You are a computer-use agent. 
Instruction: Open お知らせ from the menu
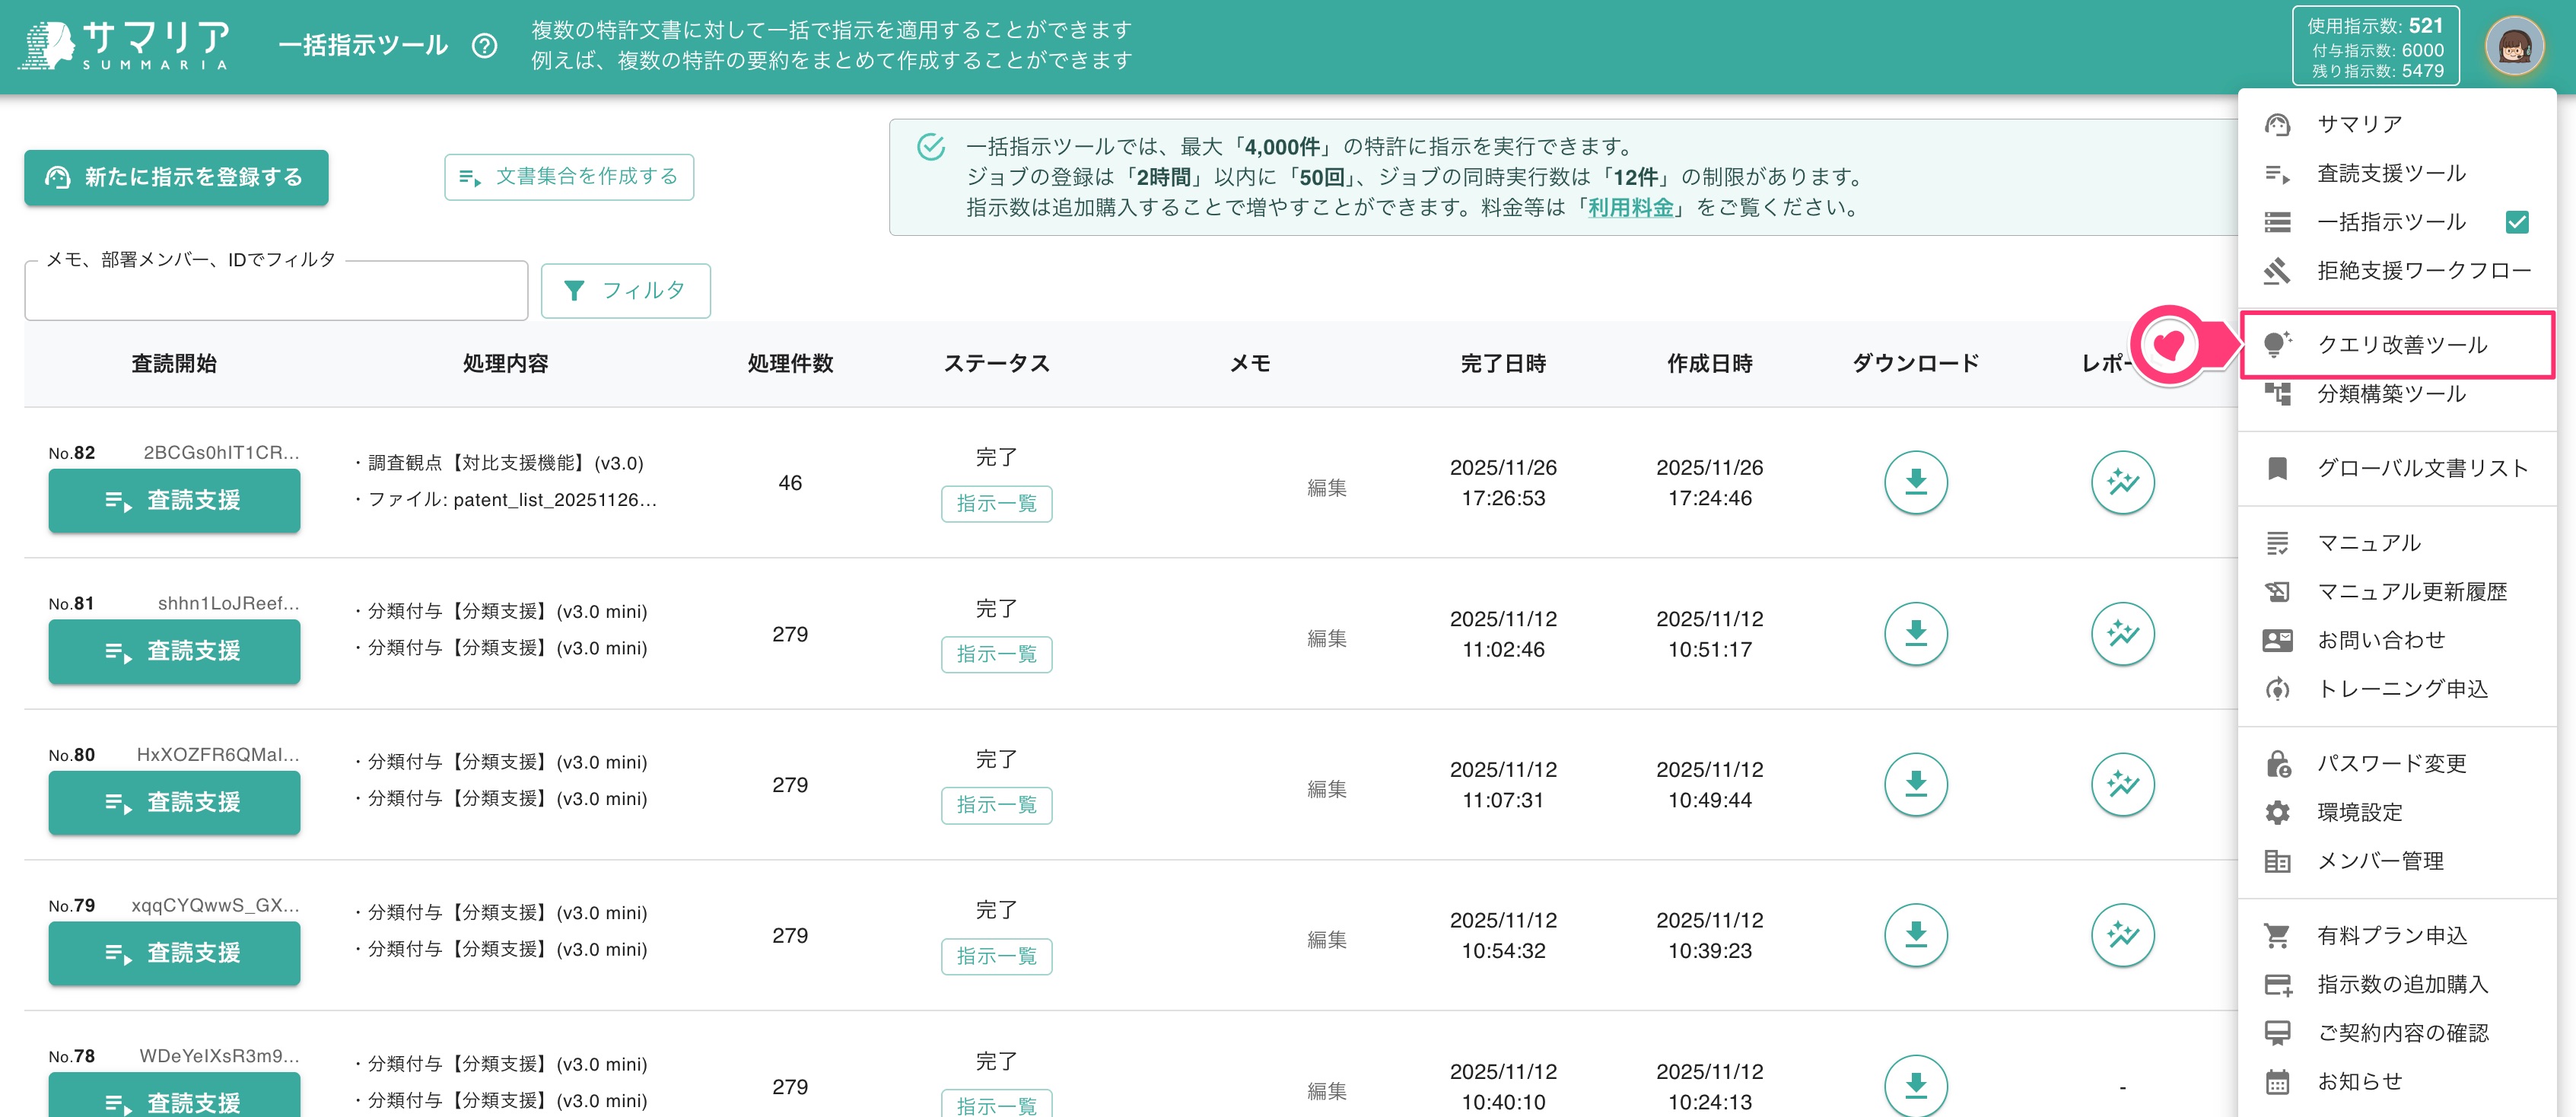[x=2397, y=1082]
